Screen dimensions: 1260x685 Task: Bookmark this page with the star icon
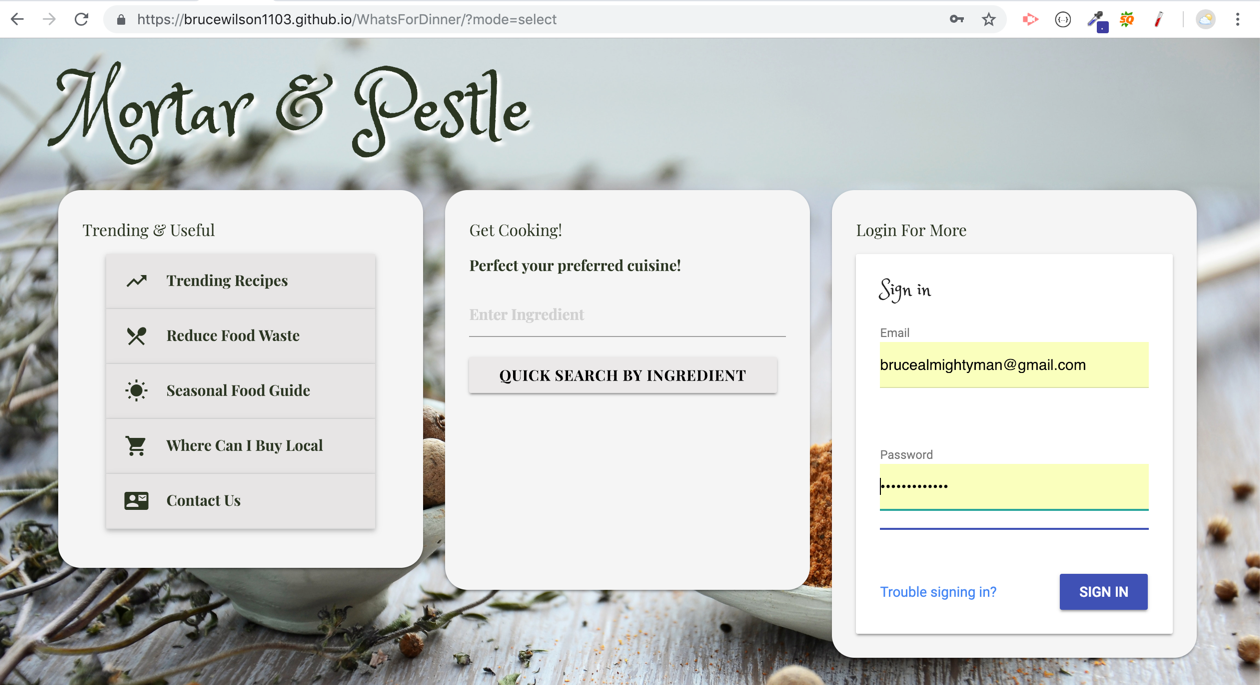point(988,19)
